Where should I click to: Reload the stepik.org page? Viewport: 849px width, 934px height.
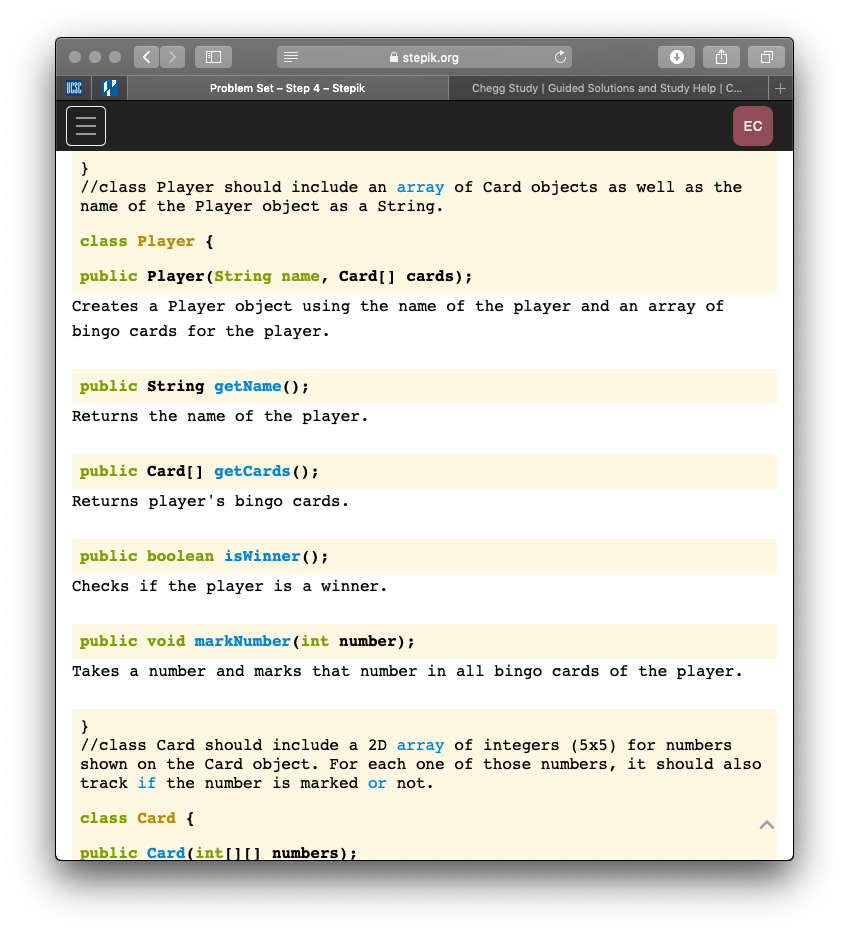tap(560, 56)
